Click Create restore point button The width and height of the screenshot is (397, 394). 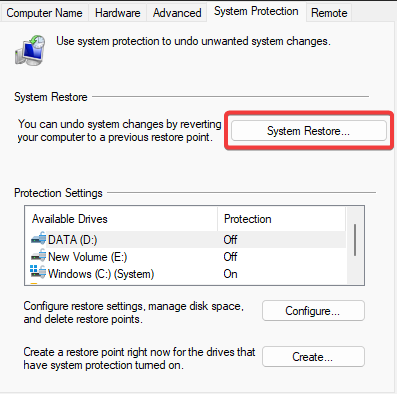(x=313, y=357)
